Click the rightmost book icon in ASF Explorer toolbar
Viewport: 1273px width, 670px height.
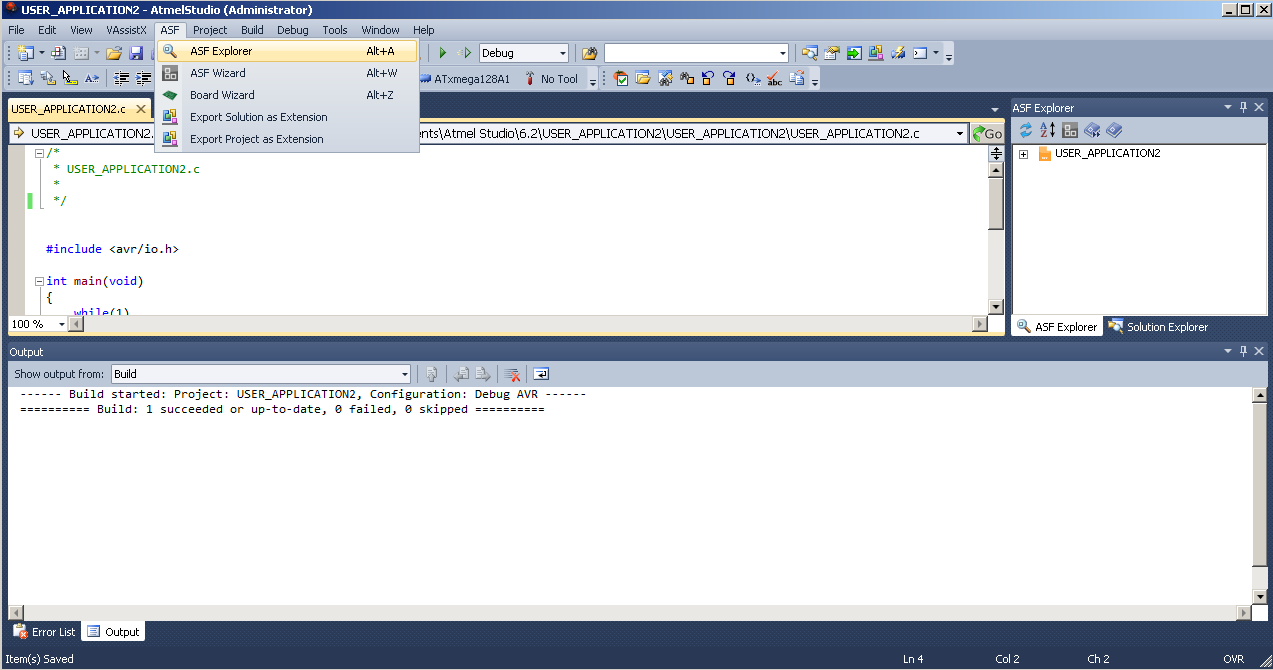[1115, 130]
